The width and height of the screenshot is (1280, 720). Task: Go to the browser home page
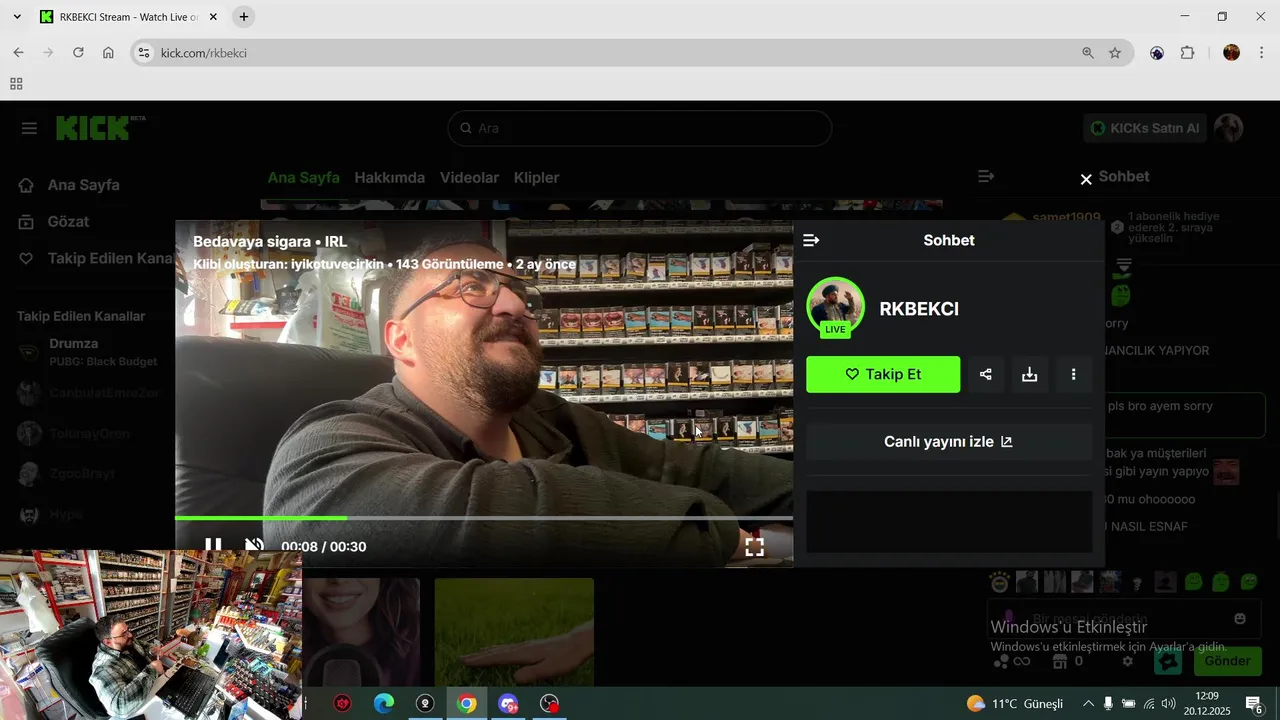click(x=108, y=53)
